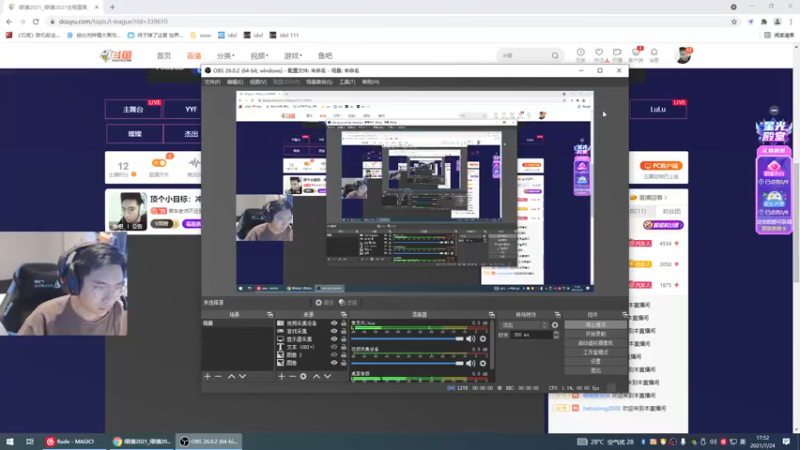The image size is (800, 450).
Task: Move source down in Sources toolbar
Action: coord(328,377)
